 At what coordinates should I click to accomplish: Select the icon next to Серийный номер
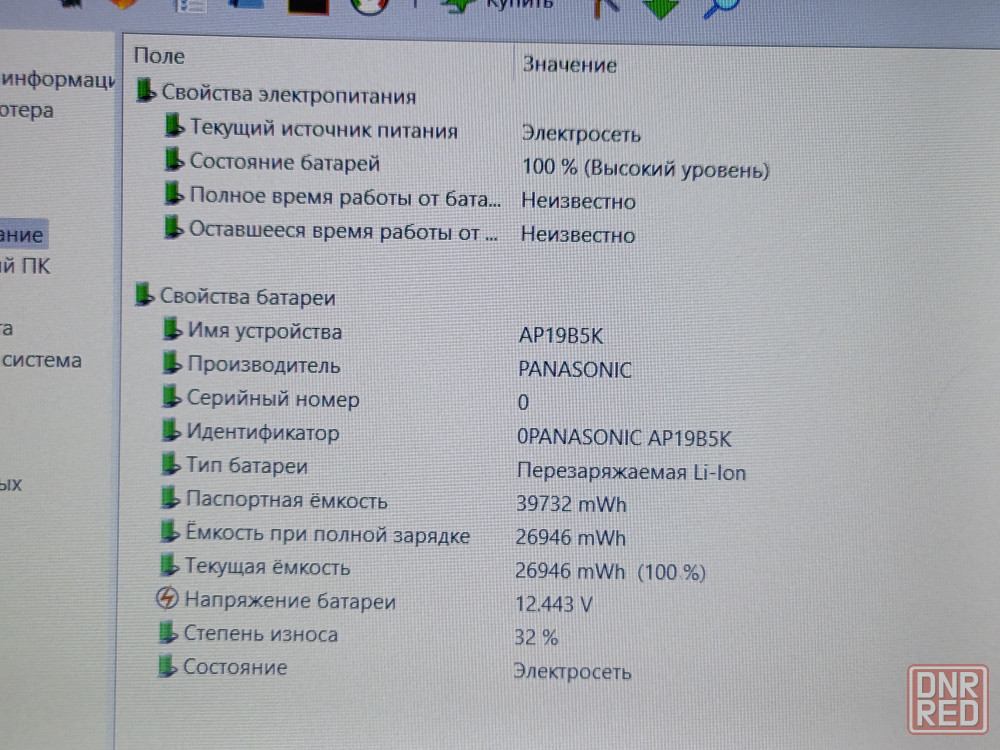tap(172, 398)
